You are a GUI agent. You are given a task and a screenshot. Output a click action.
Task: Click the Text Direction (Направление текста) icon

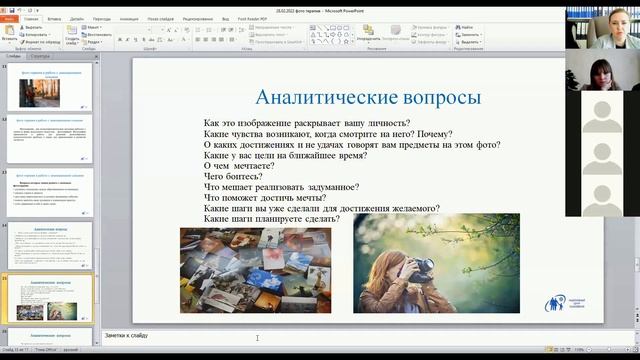(x=251, y=27)
